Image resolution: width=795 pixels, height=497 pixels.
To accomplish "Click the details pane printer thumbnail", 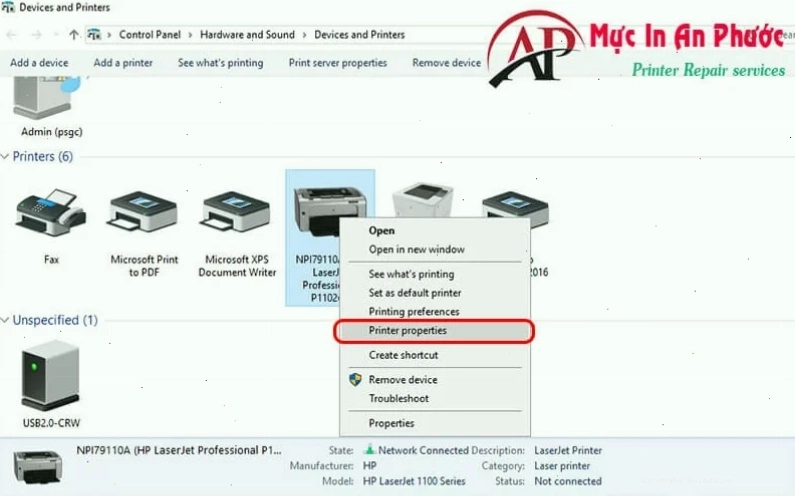I will [x=38, y=467].
